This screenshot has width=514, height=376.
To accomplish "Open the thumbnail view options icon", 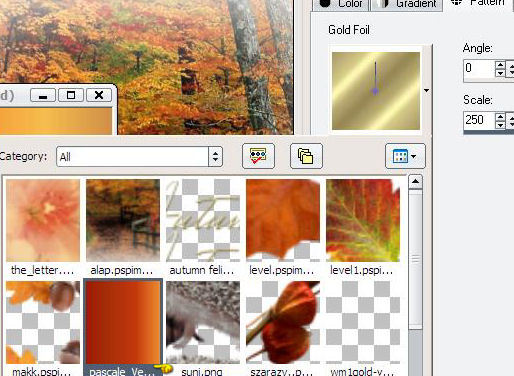I will tap(405, 156).
